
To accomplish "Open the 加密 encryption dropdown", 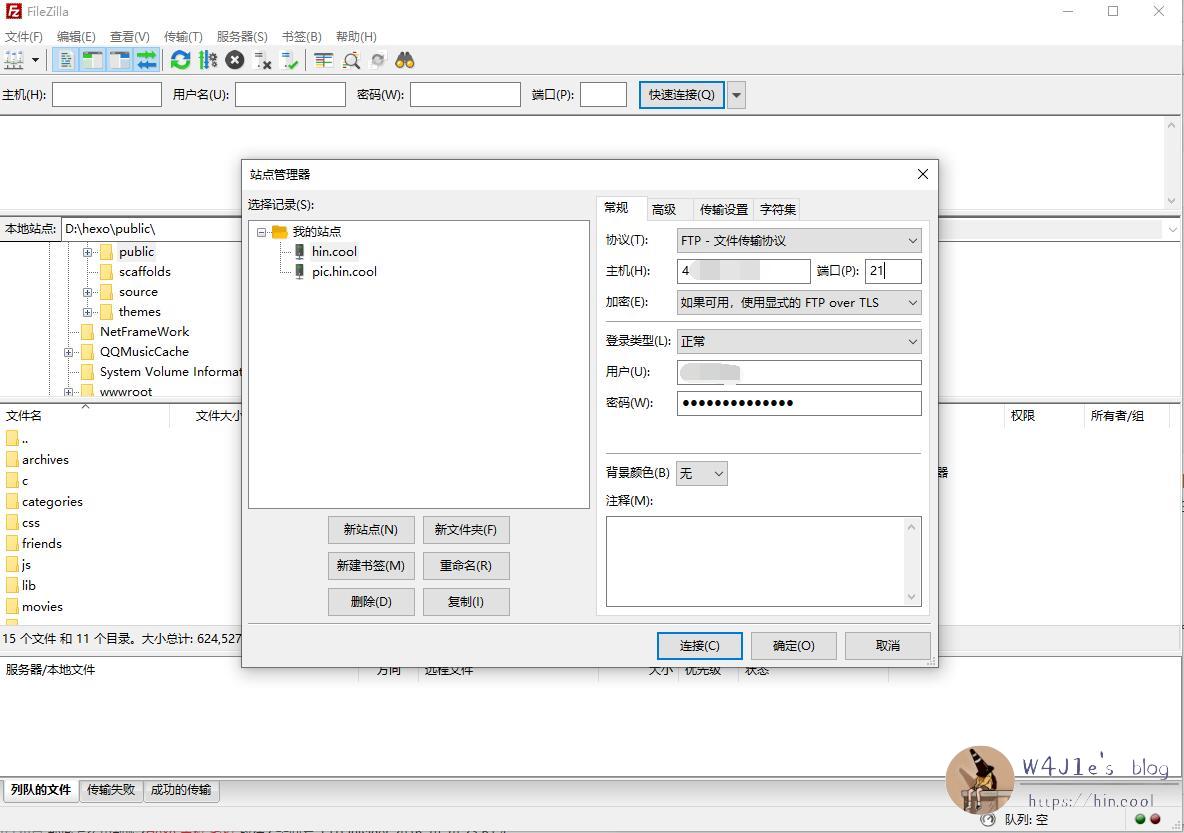I will pos(798,302).
